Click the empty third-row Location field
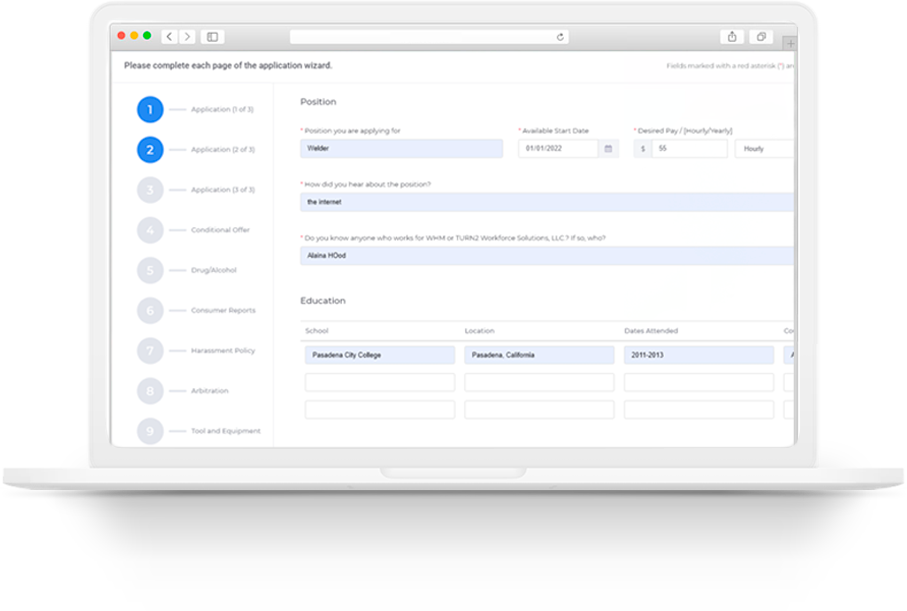Viewport: 907px width, 611px height. [539, 410]
